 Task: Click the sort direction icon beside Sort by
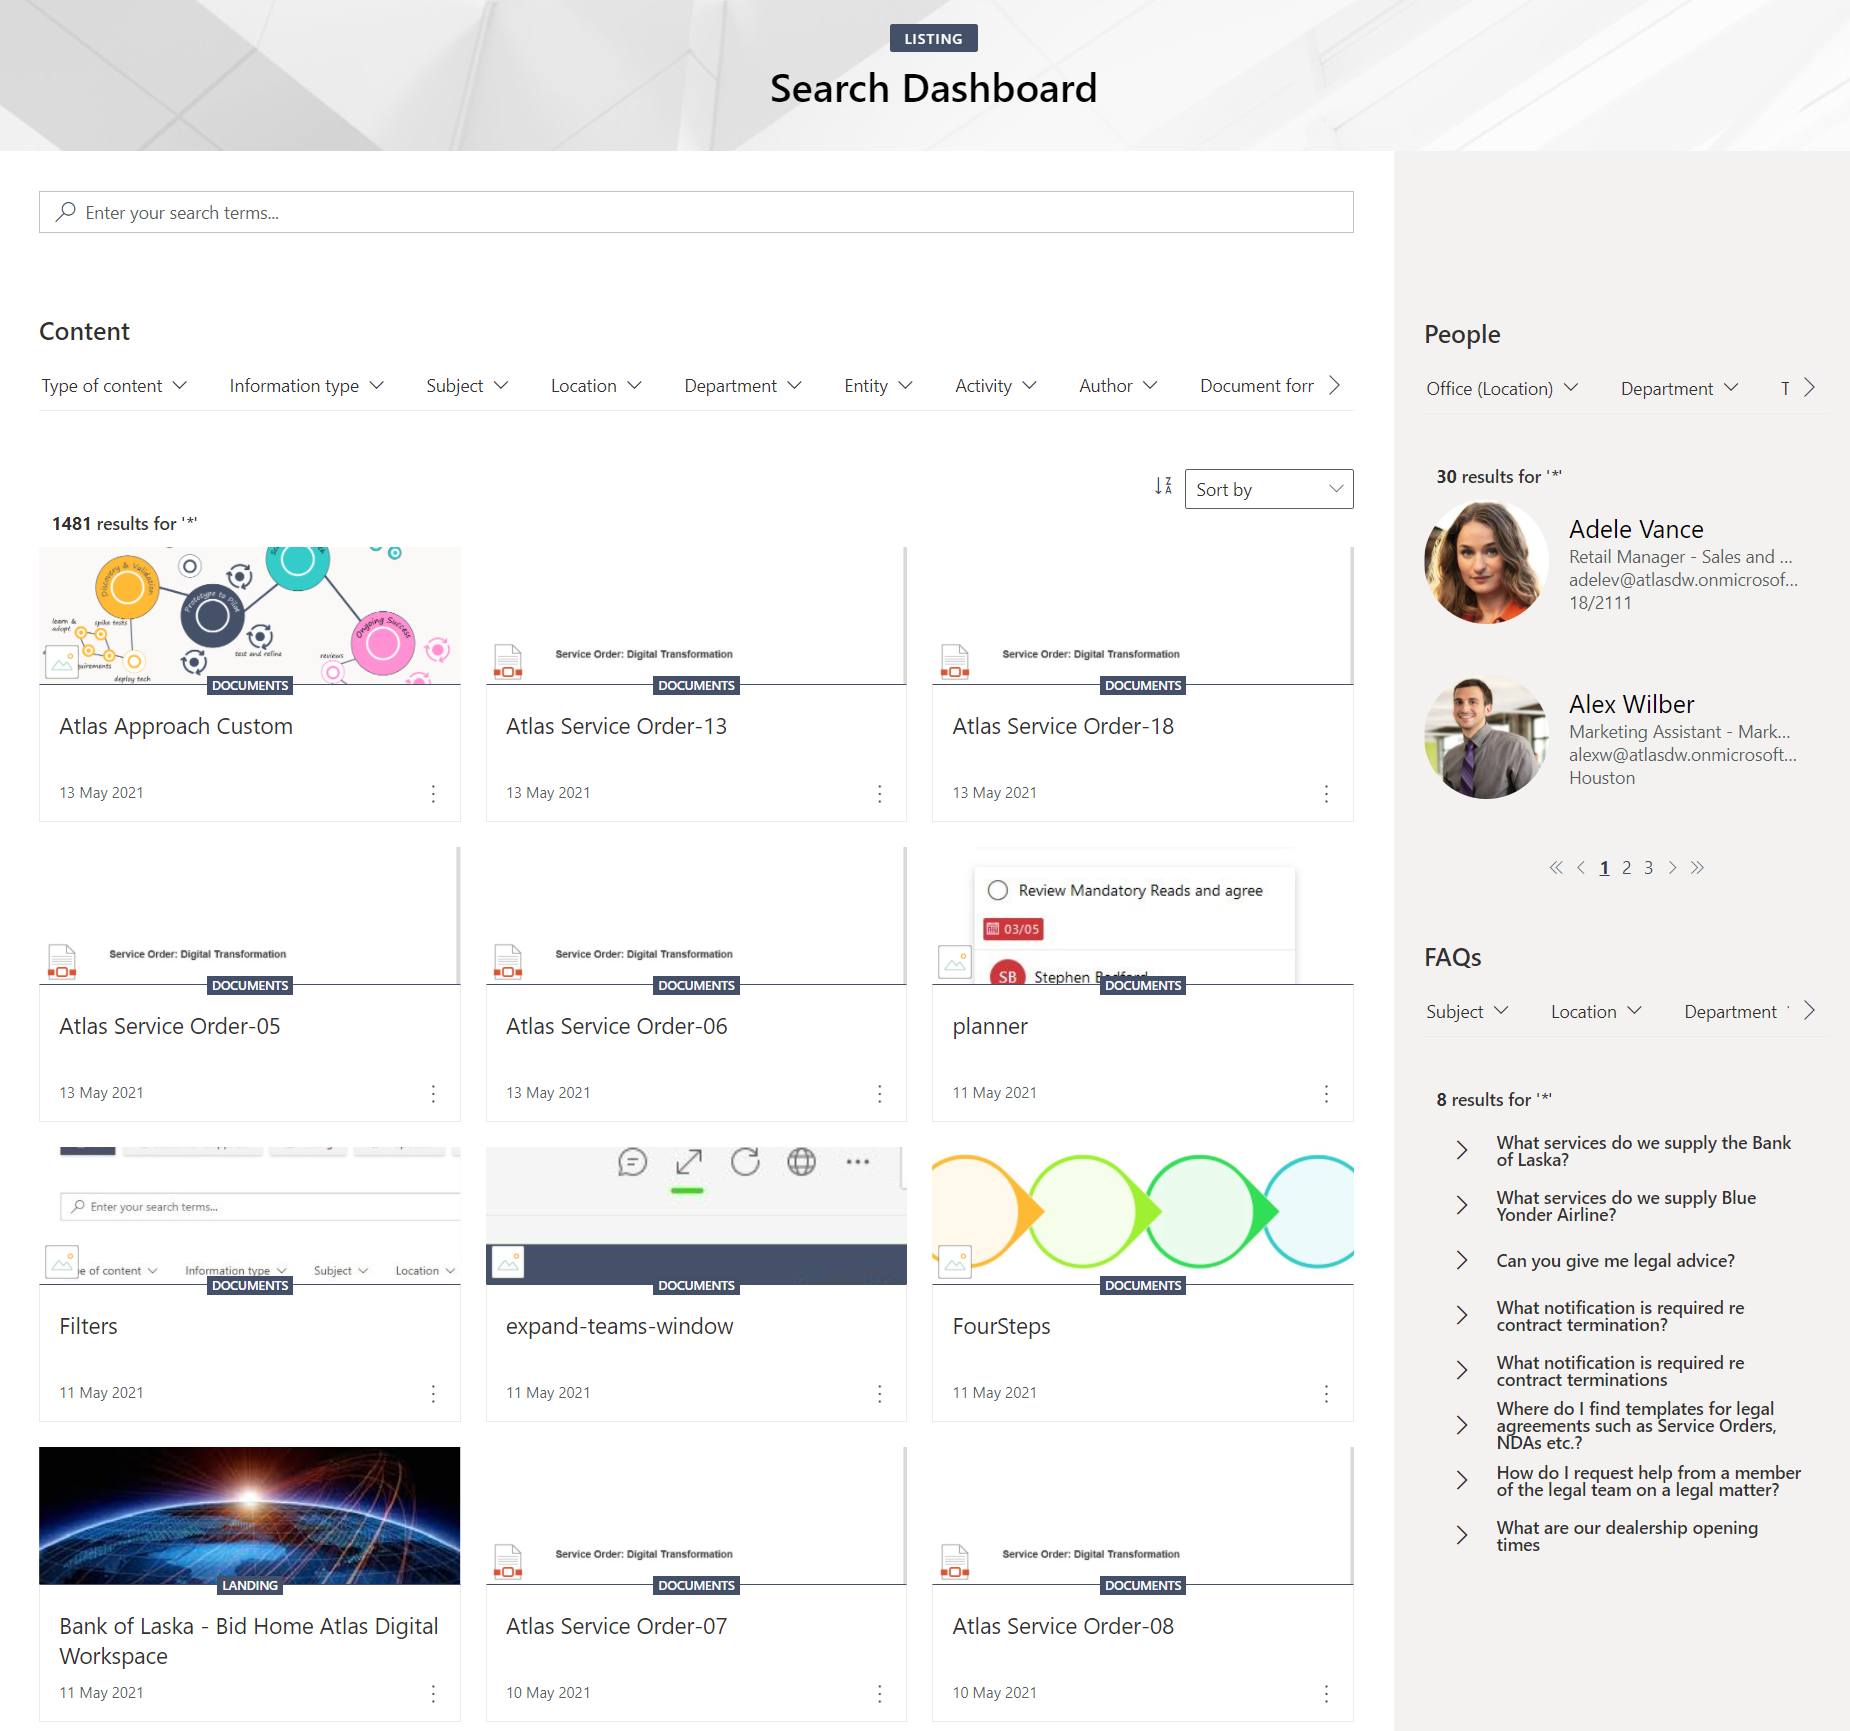[1162, 487]
